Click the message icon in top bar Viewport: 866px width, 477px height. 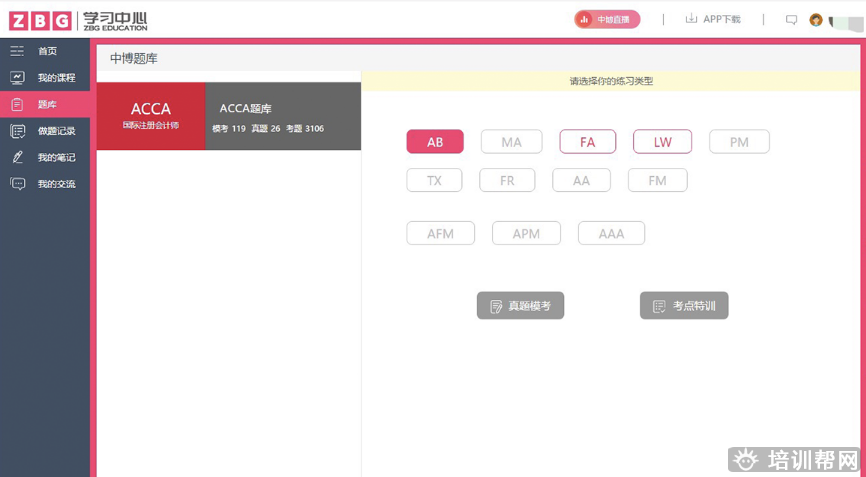[791, 19]
